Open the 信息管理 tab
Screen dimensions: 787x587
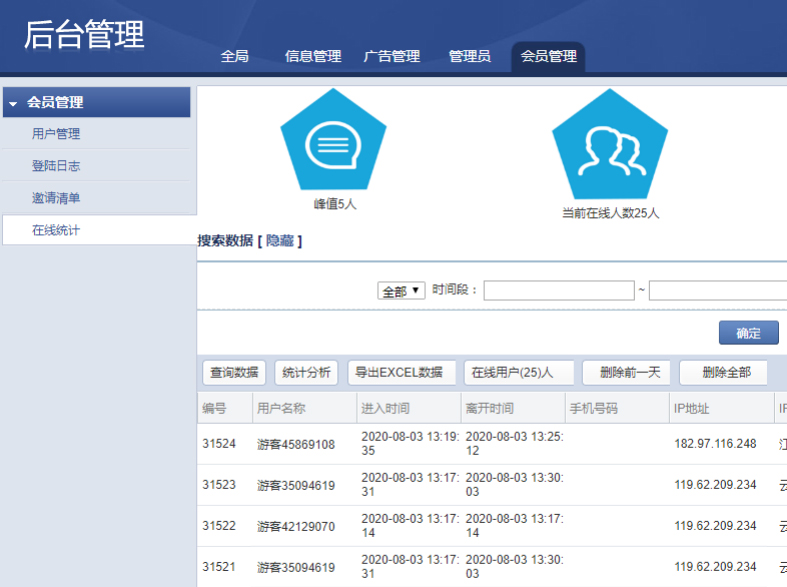click(313, 56)
